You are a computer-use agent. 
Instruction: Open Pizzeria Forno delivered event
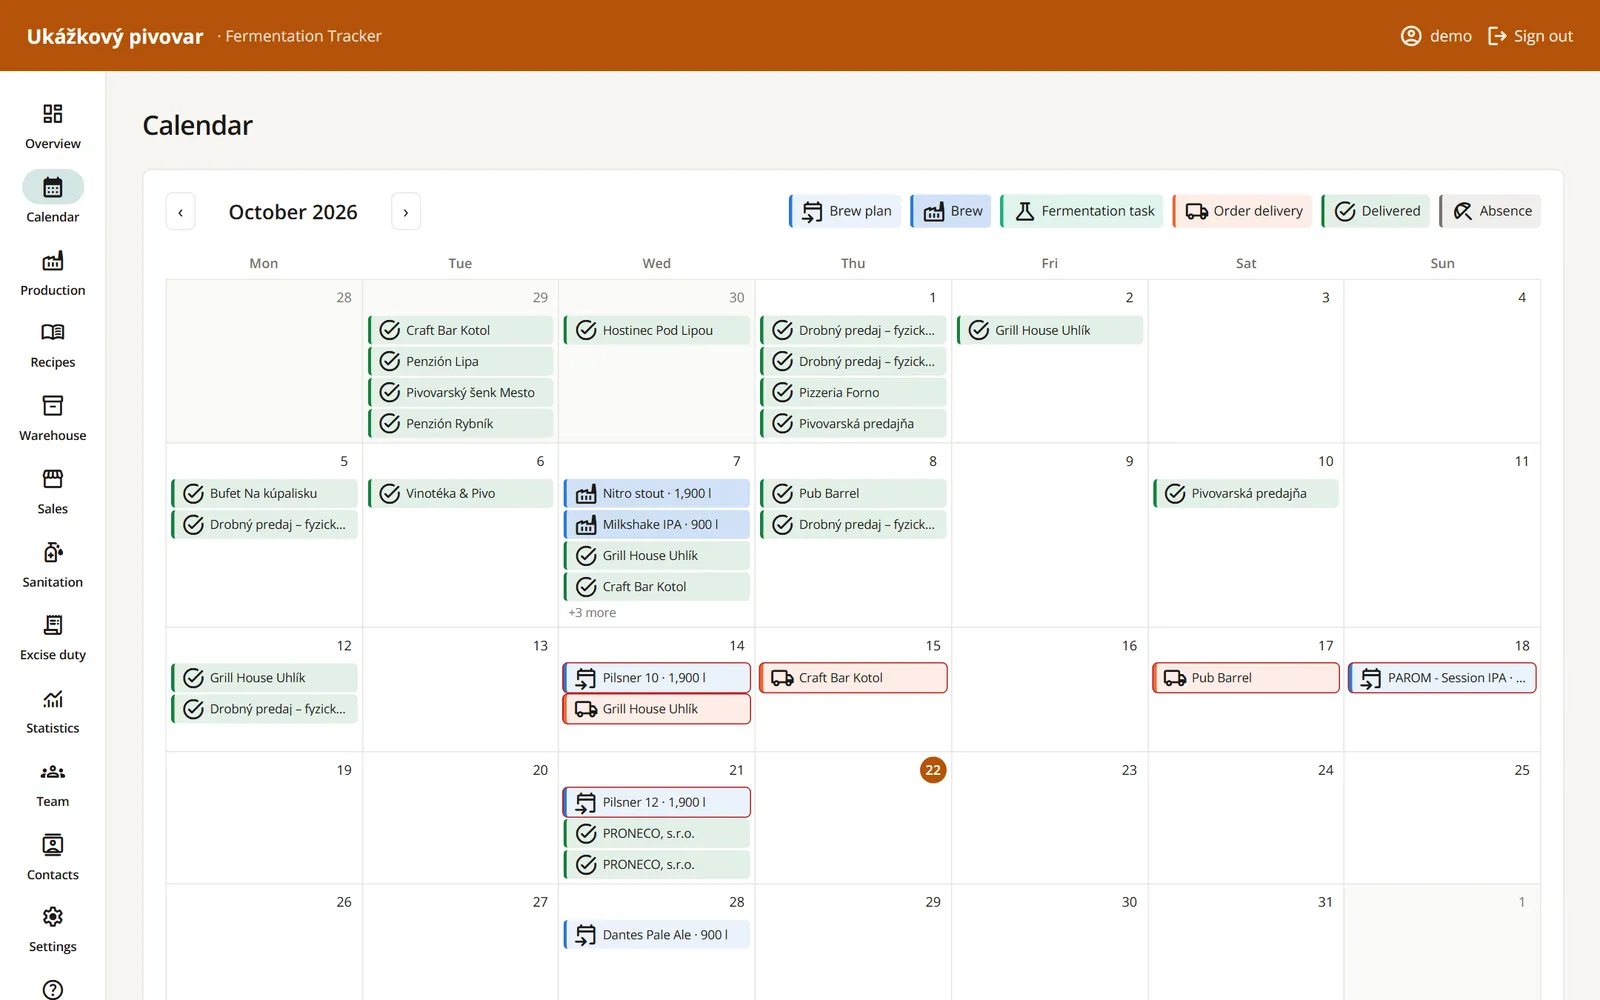click(x=853, y=392)
